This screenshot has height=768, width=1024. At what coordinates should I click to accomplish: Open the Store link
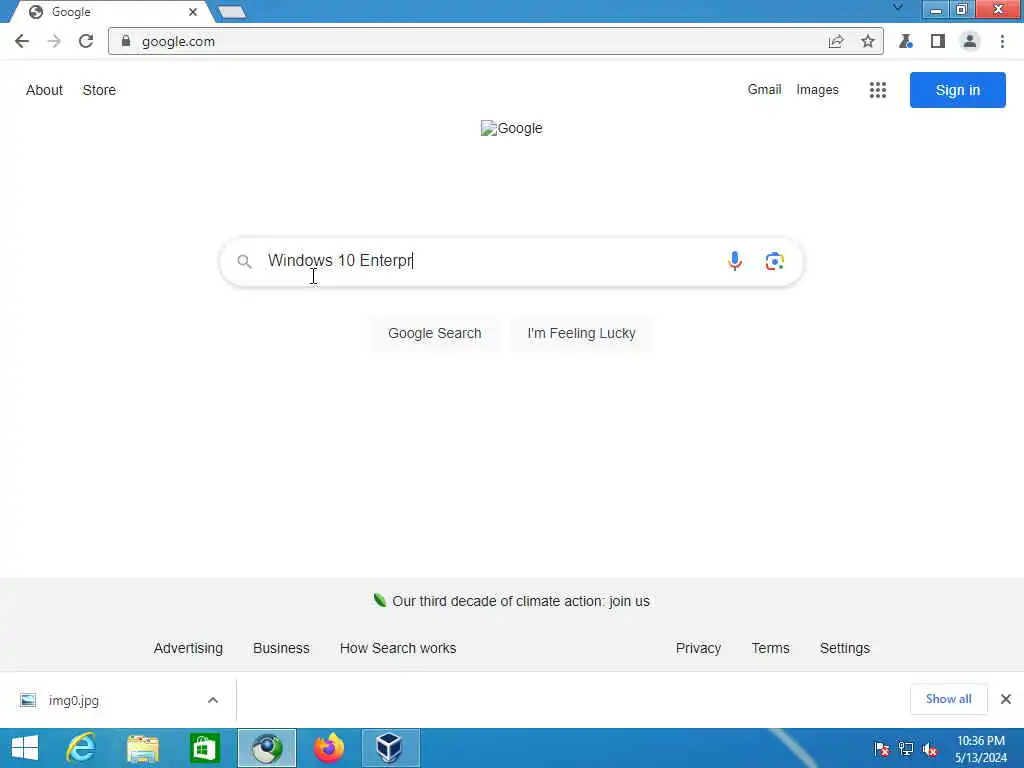(x=99, y=90)
